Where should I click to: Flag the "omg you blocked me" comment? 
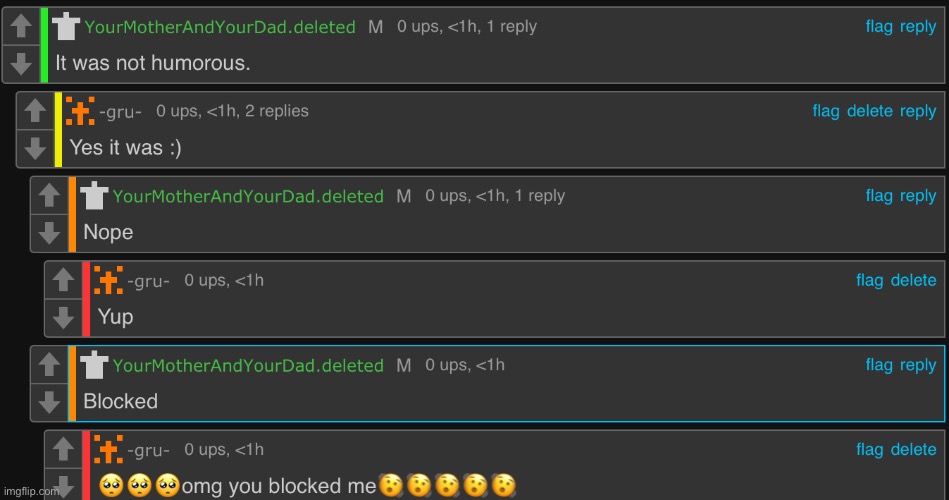tap(869, 450)
